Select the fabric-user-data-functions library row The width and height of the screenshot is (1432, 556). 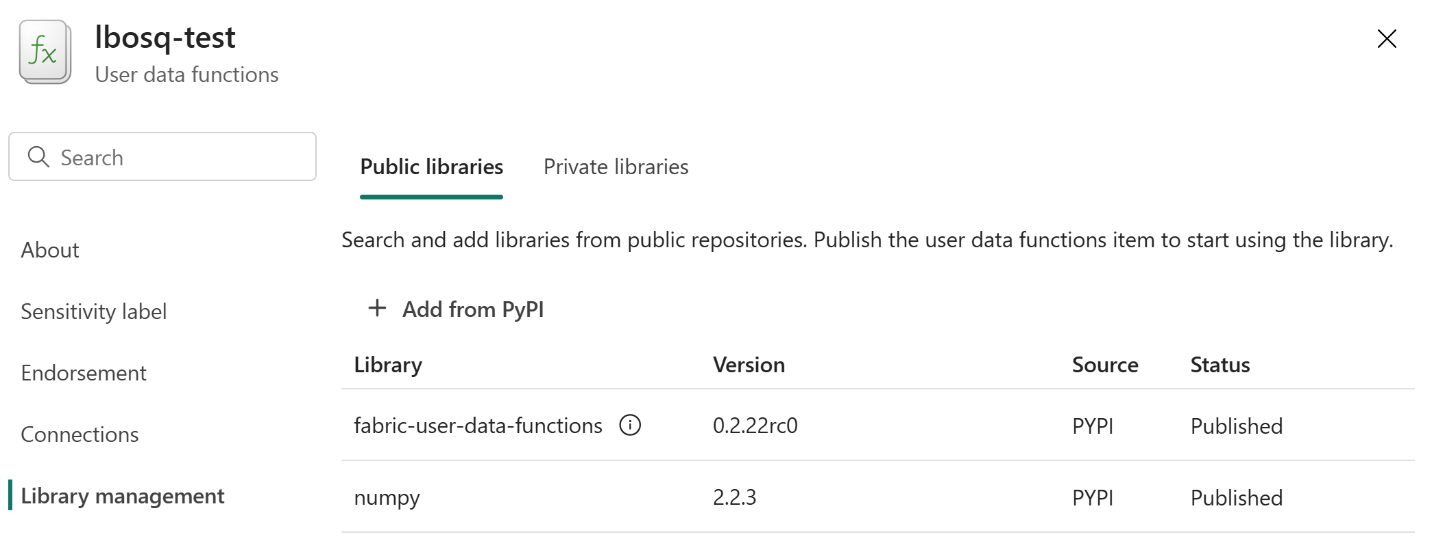click(x=878, y=426)
